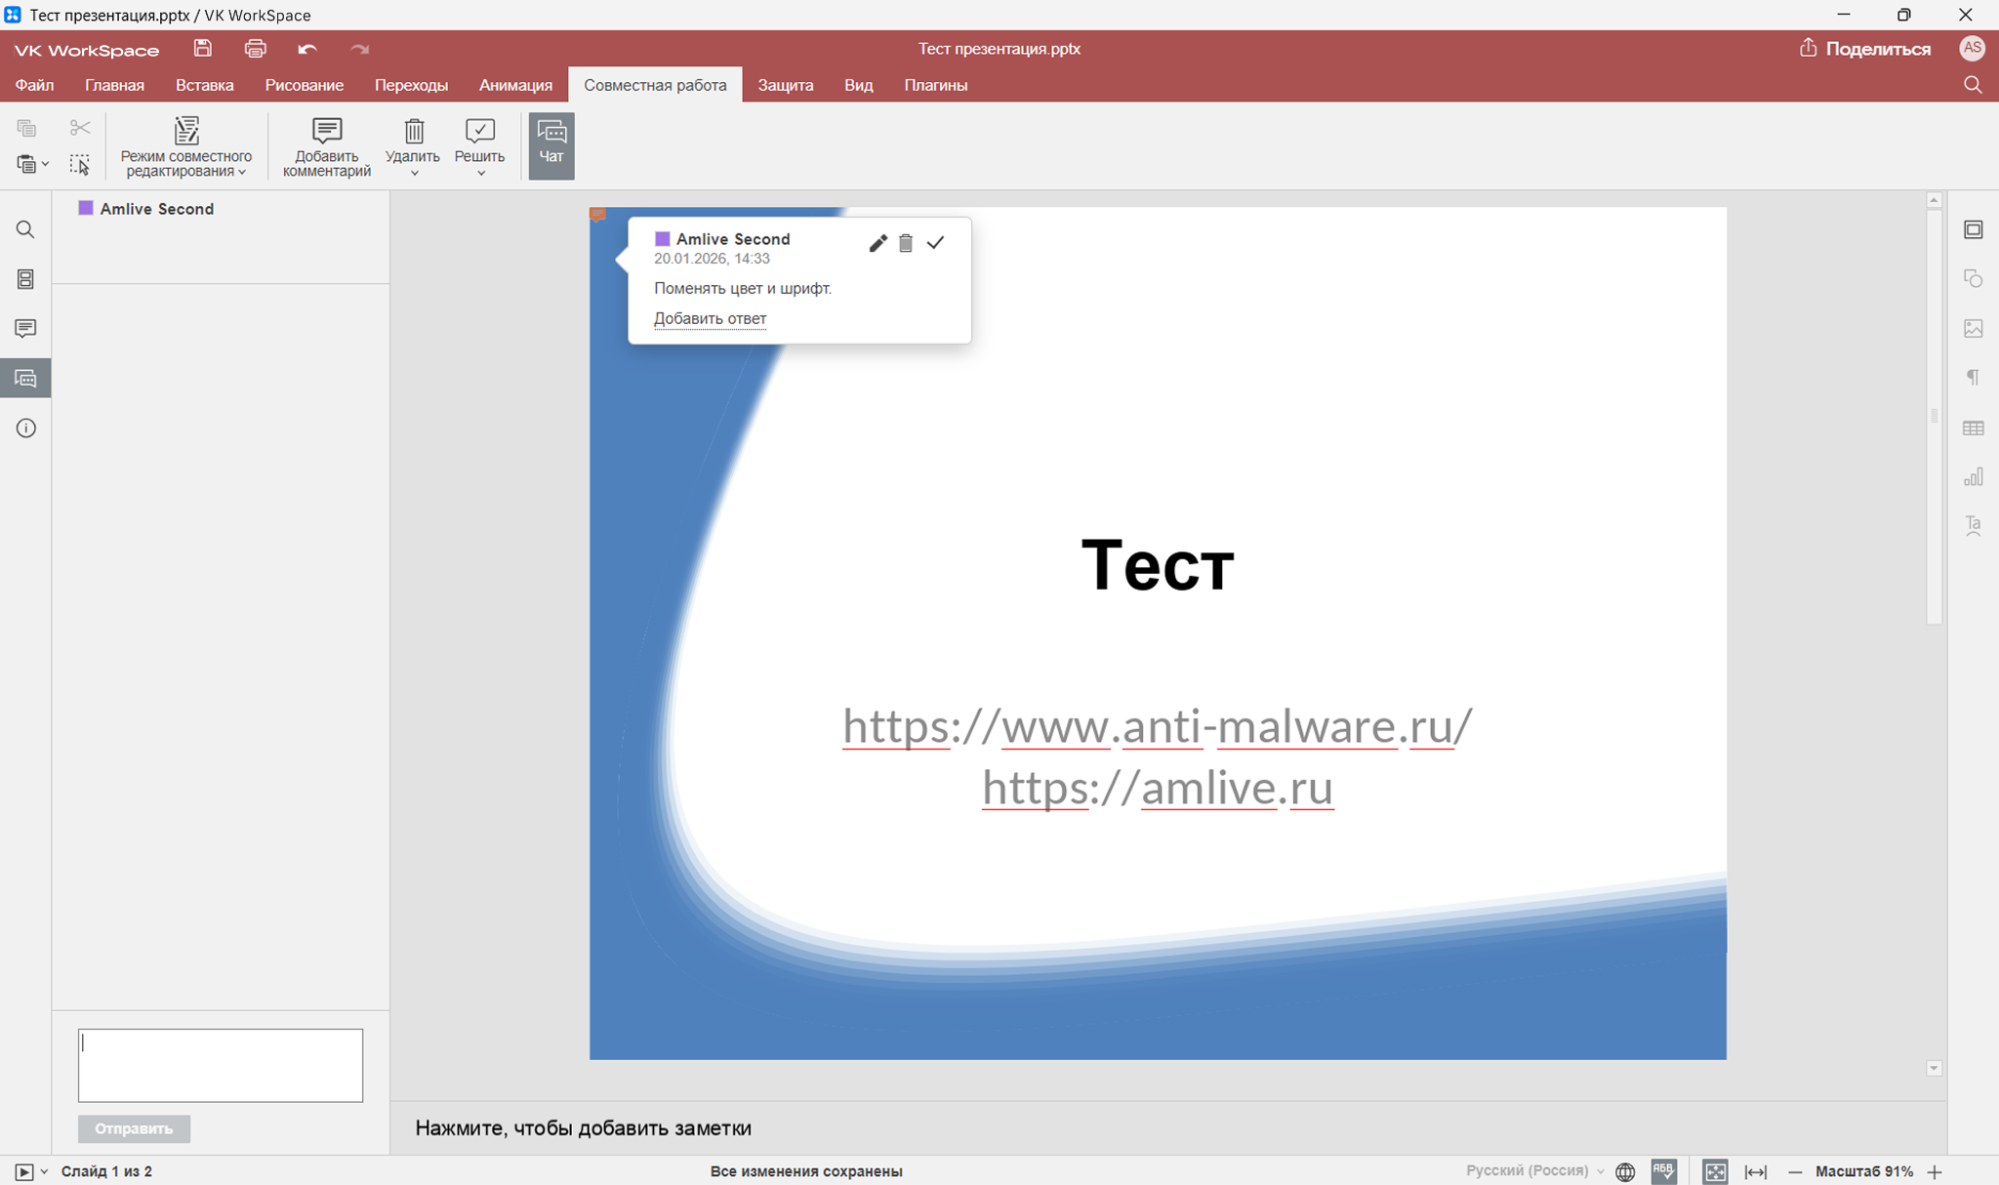Delete the comment using the trash icon

(x=905, y=243)
